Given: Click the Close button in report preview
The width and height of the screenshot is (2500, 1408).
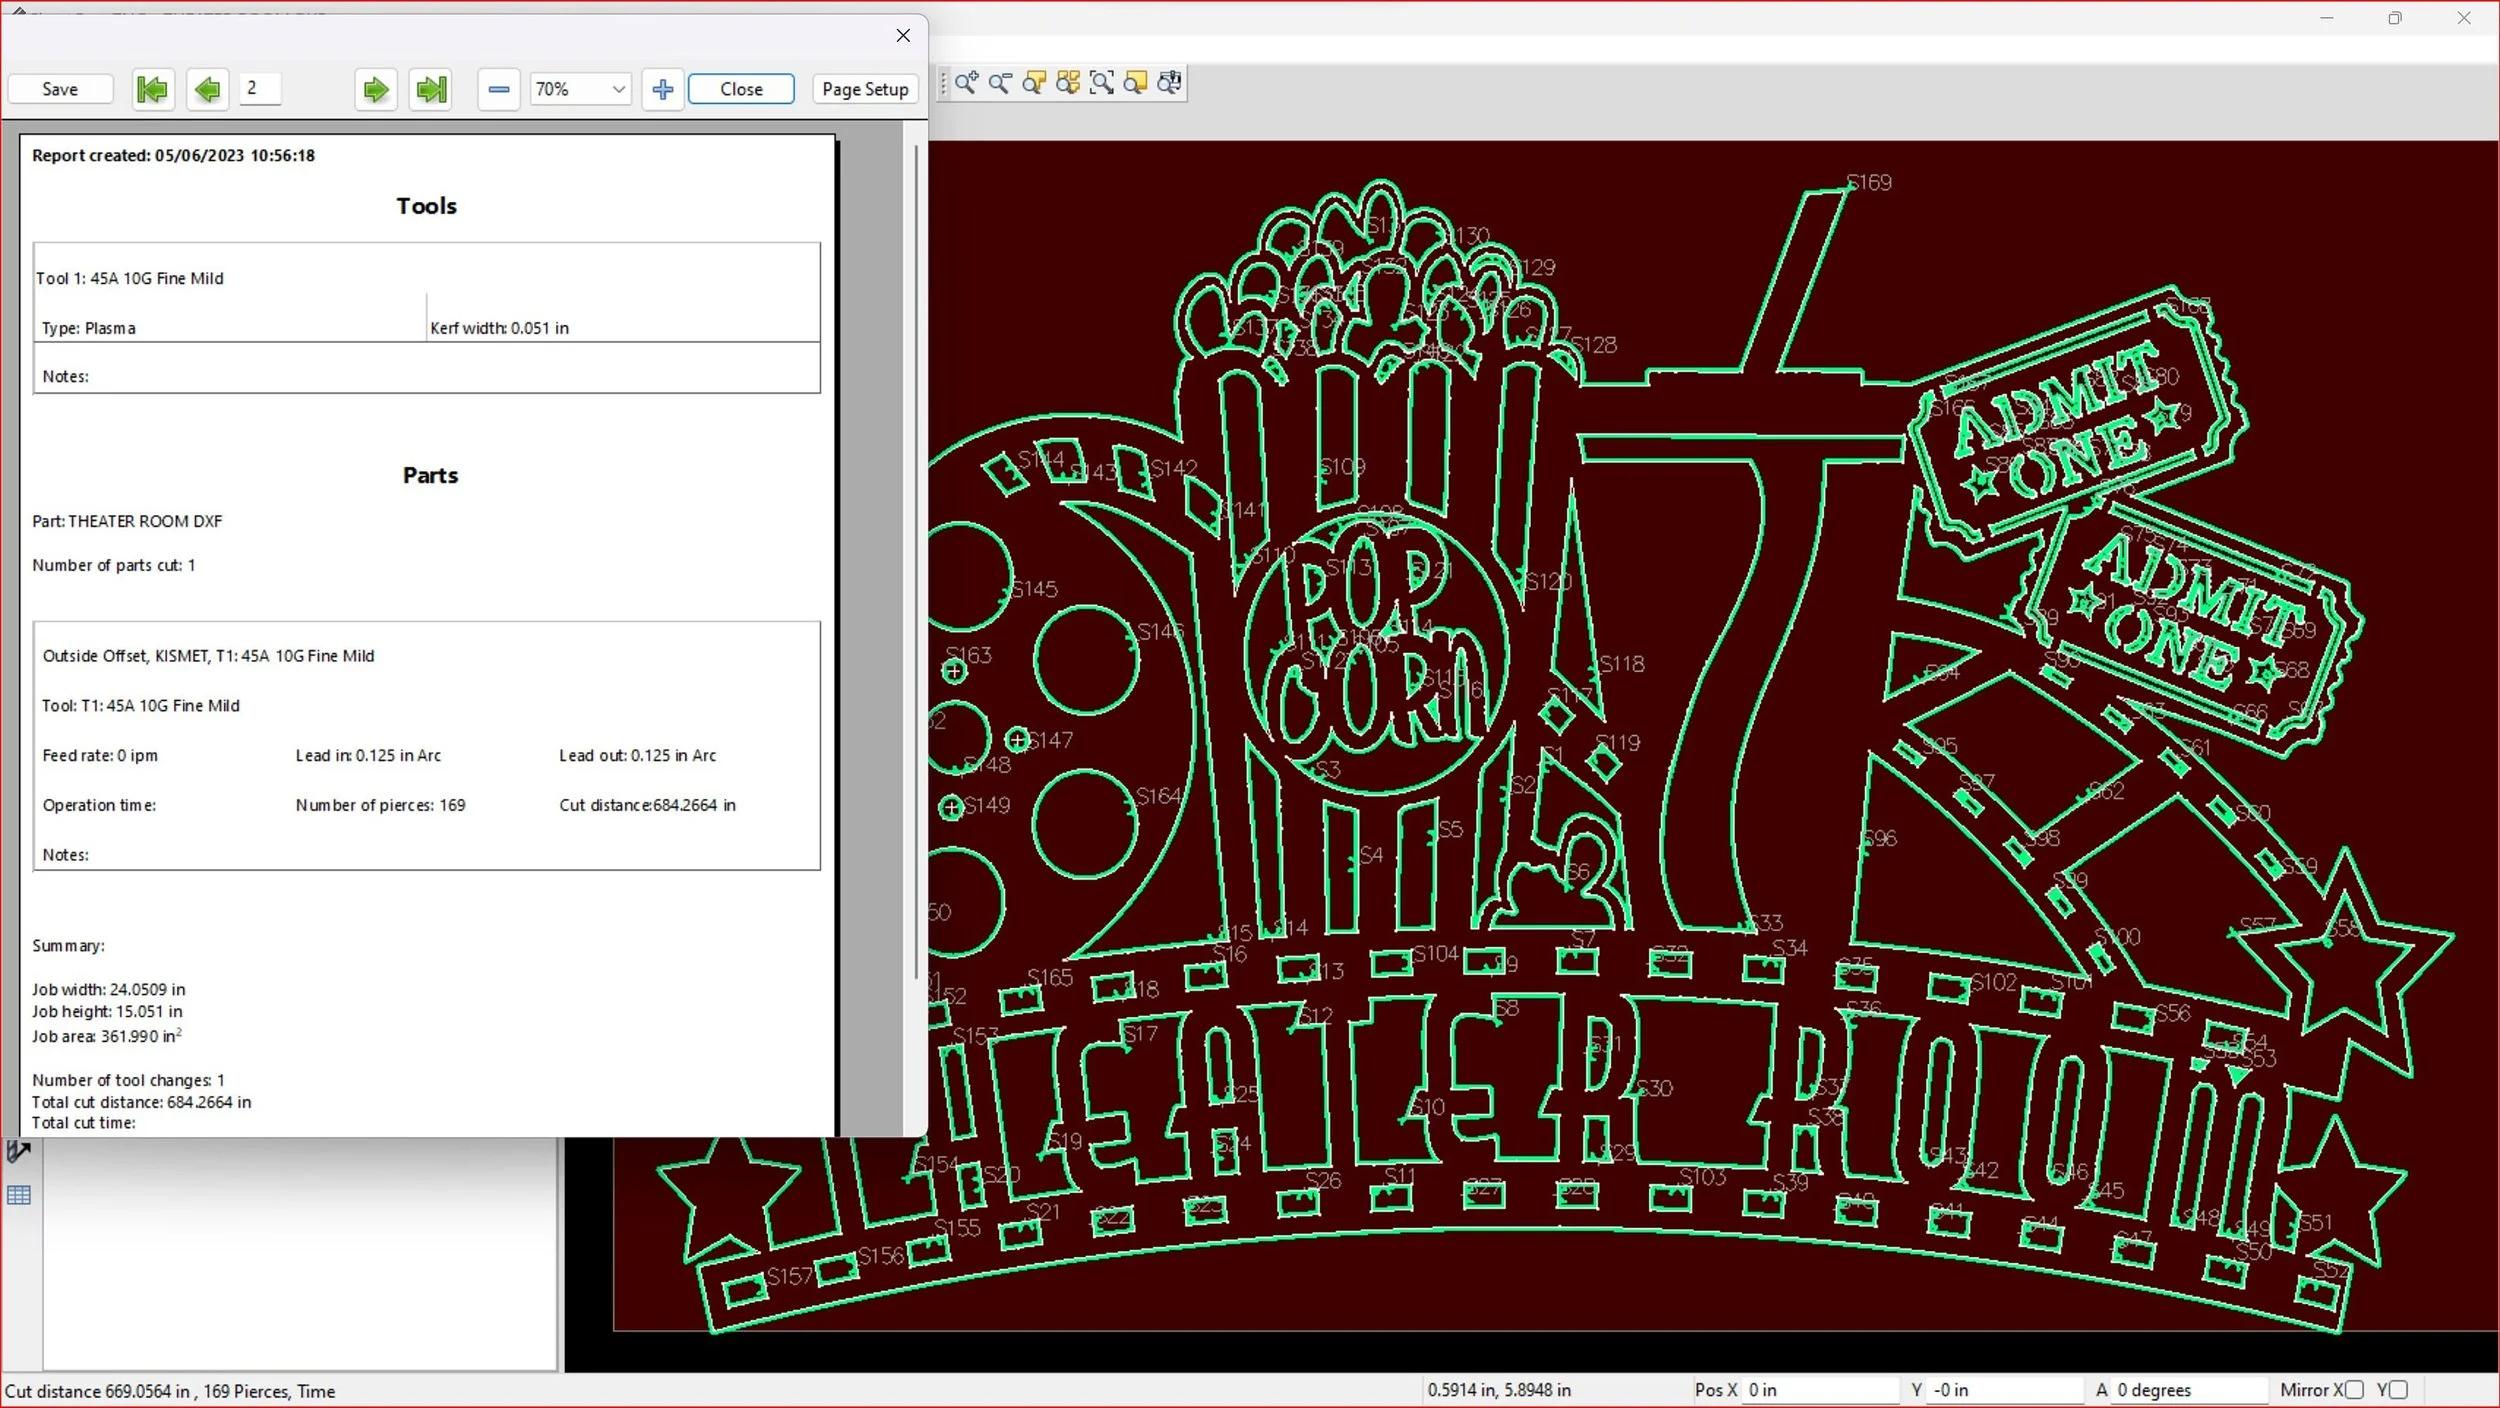Looking at the screenshot, I should click(x=741, y=90).
